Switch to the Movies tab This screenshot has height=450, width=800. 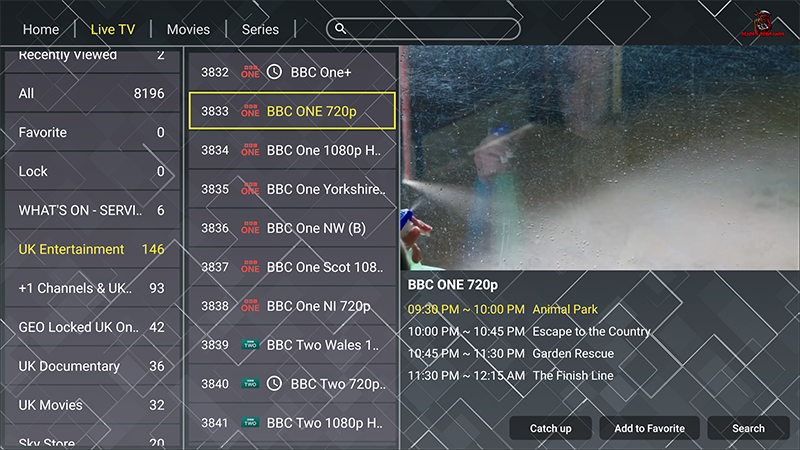(188, 29)
